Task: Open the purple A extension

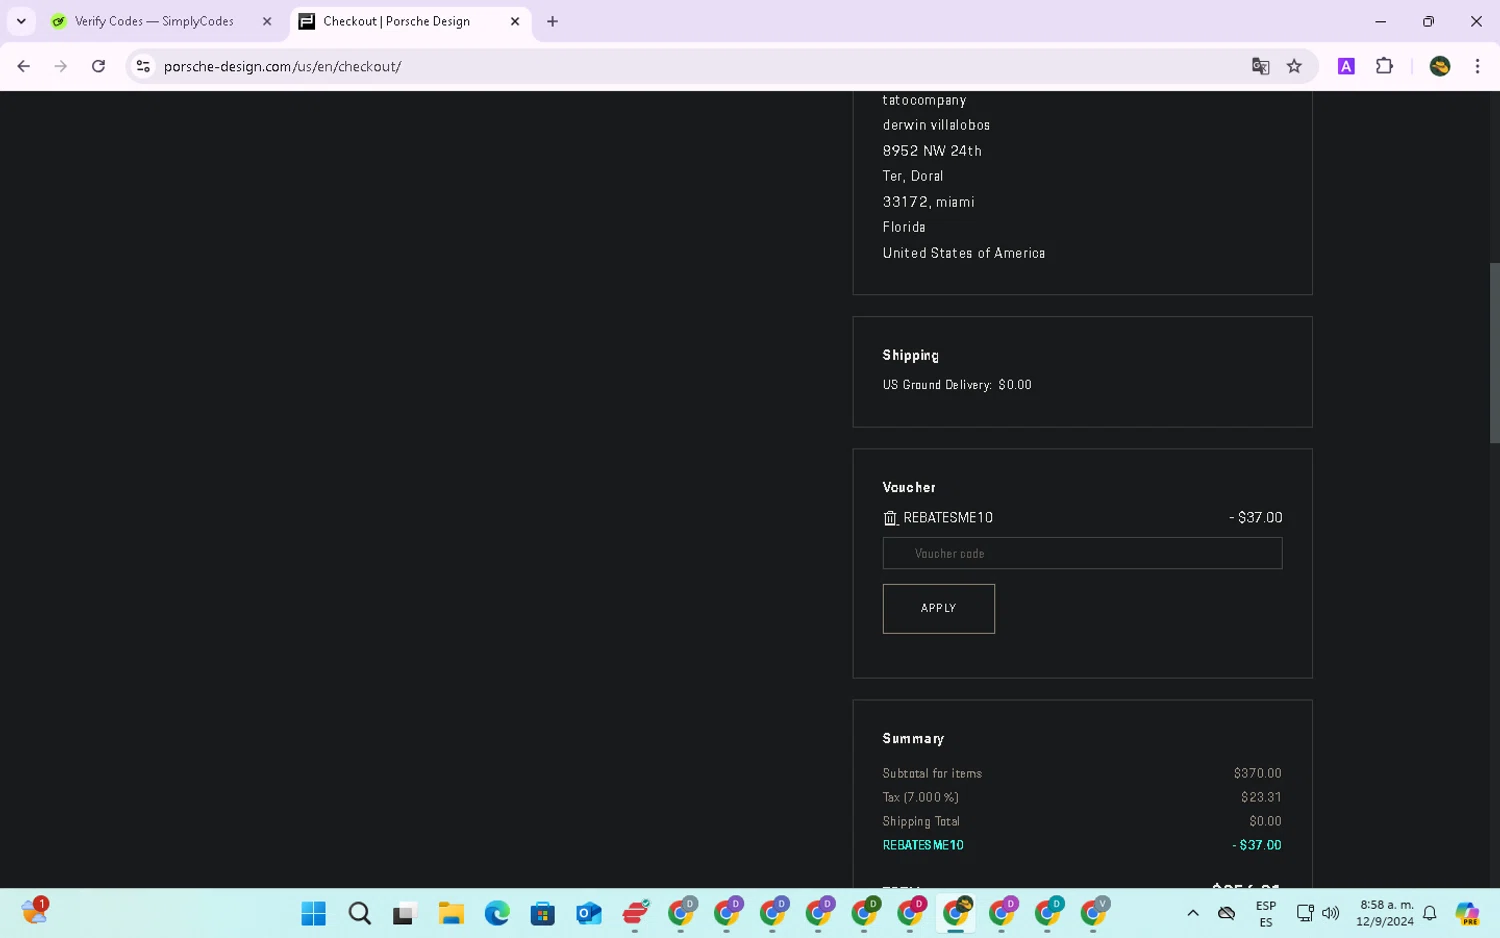Action: (x=1346, y=66)
